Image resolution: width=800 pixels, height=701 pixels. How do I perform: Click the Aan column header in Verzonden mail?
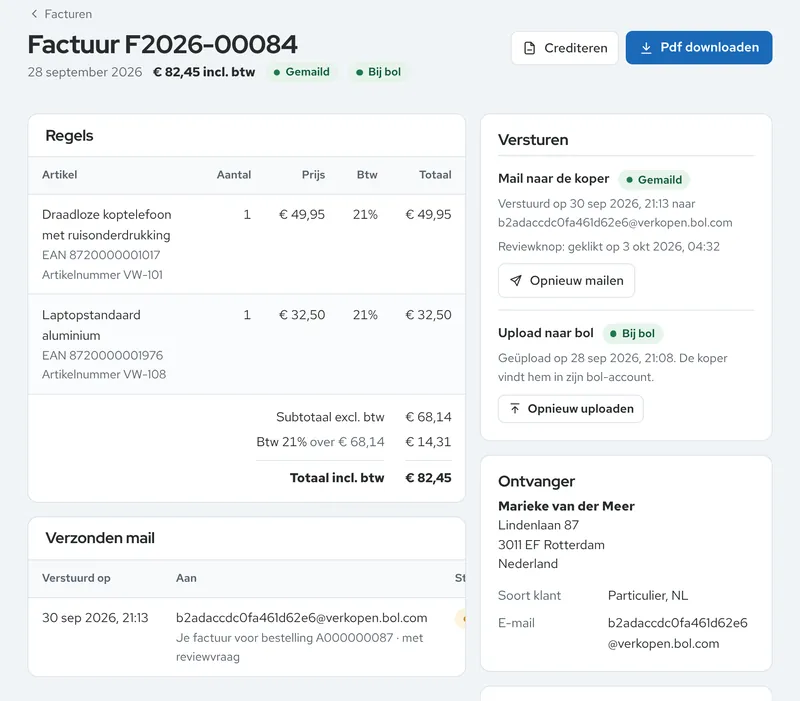[x=186, y=578]
